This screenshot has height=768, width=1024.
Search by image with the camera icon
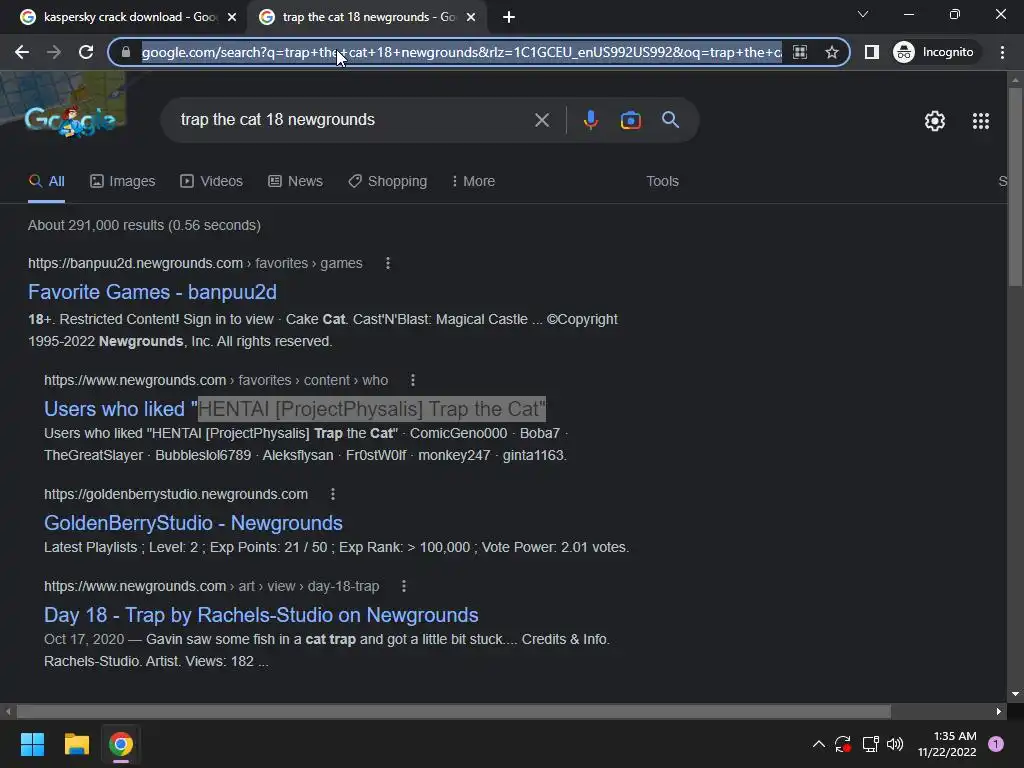coord(630,120)
